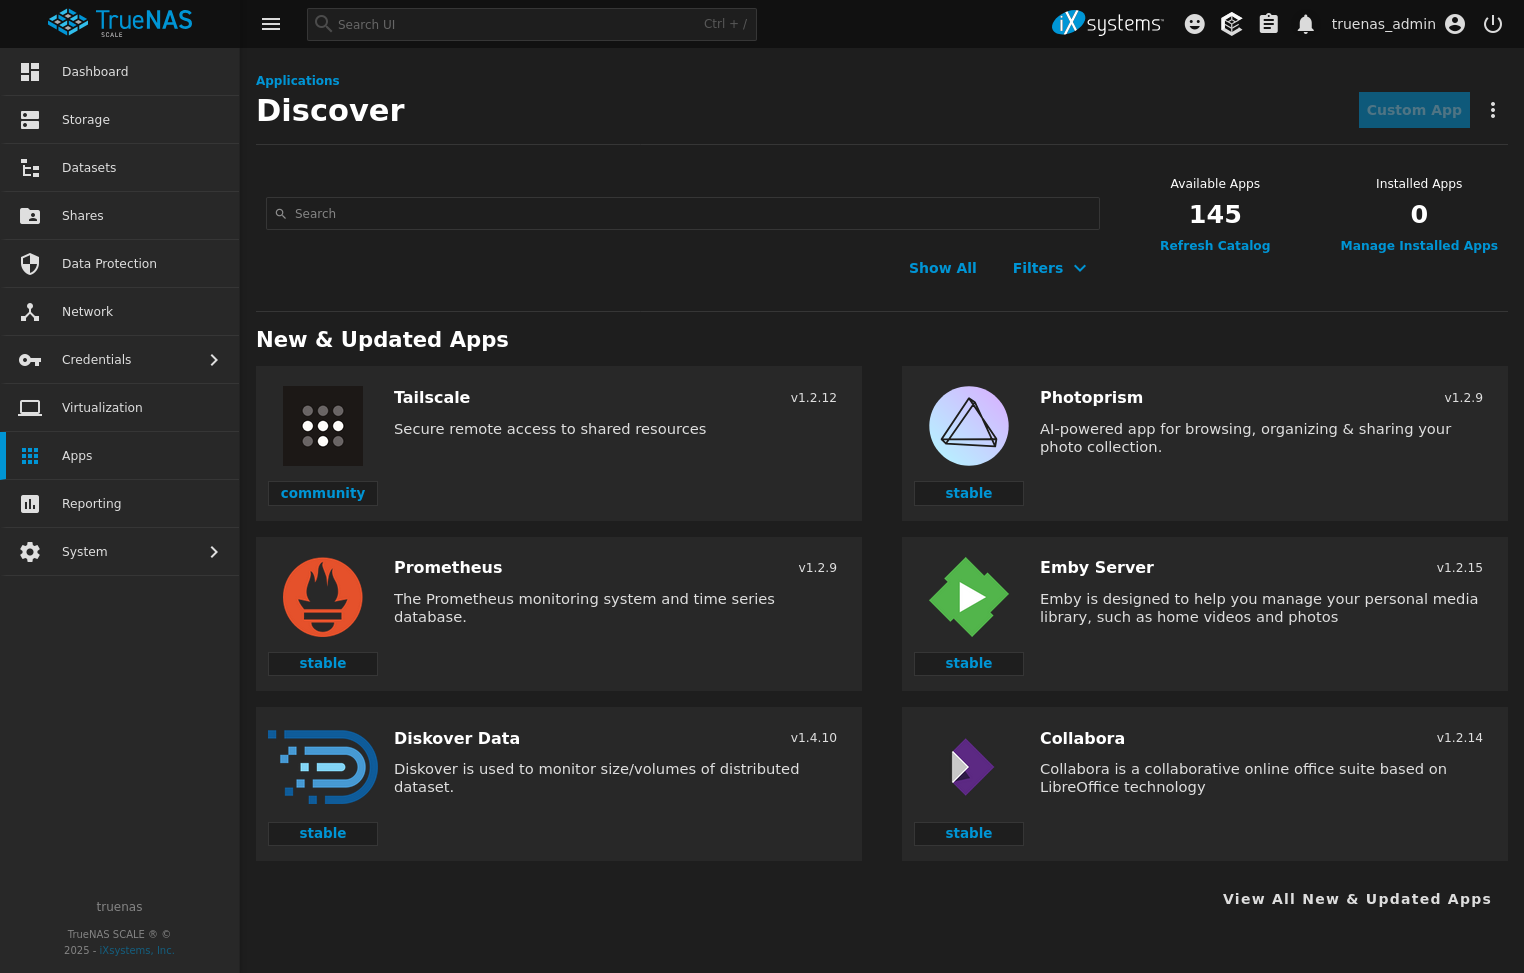This screenshot has width=1524, height=973.
Task: Select the Network sidebar icon
Action: click(x=29, y=311)
